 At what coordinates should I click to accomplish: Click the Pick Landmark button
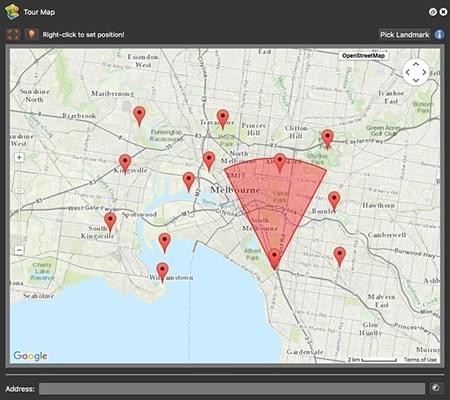[x=404, y=35]
